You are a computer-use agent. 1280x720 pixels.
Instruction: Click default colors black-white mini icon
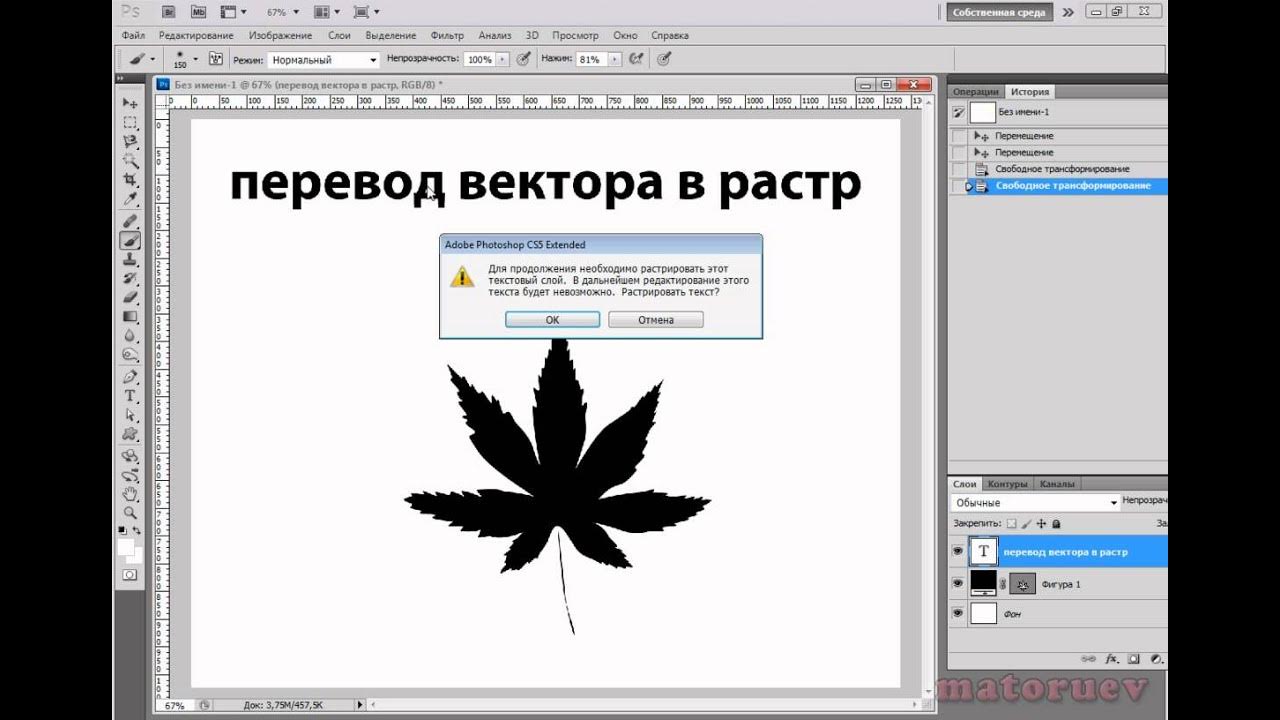[123, 530]
